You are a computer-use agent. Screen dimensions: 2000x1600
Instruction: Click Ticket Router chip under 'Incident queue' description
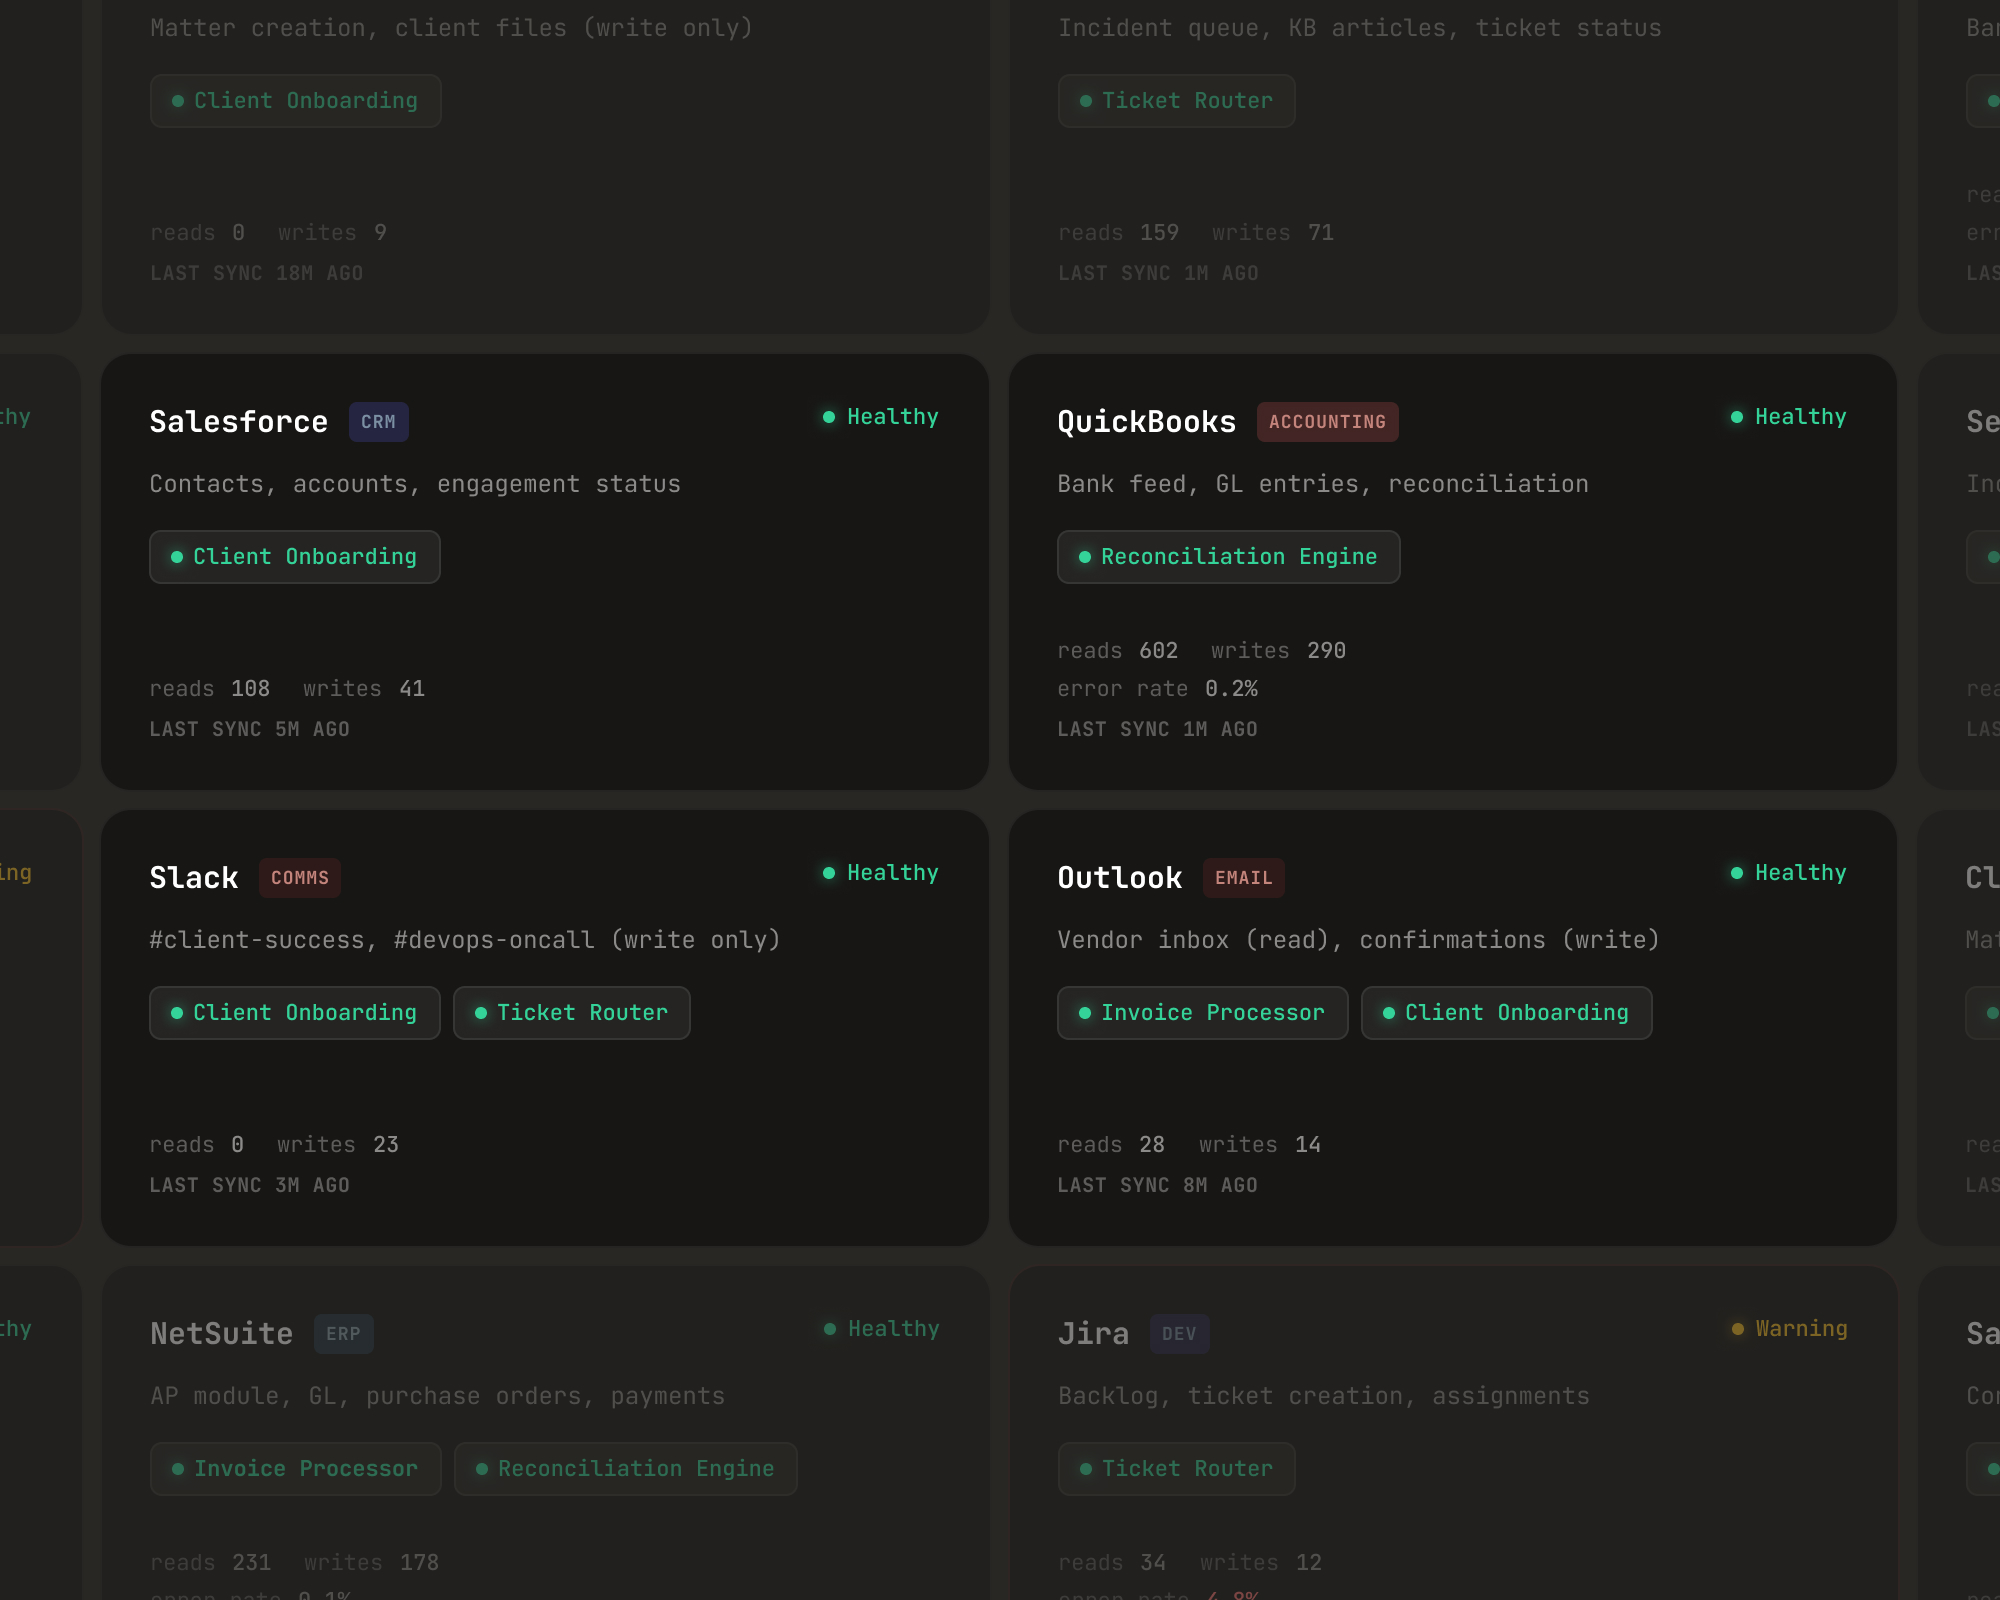click(1177, 101)
